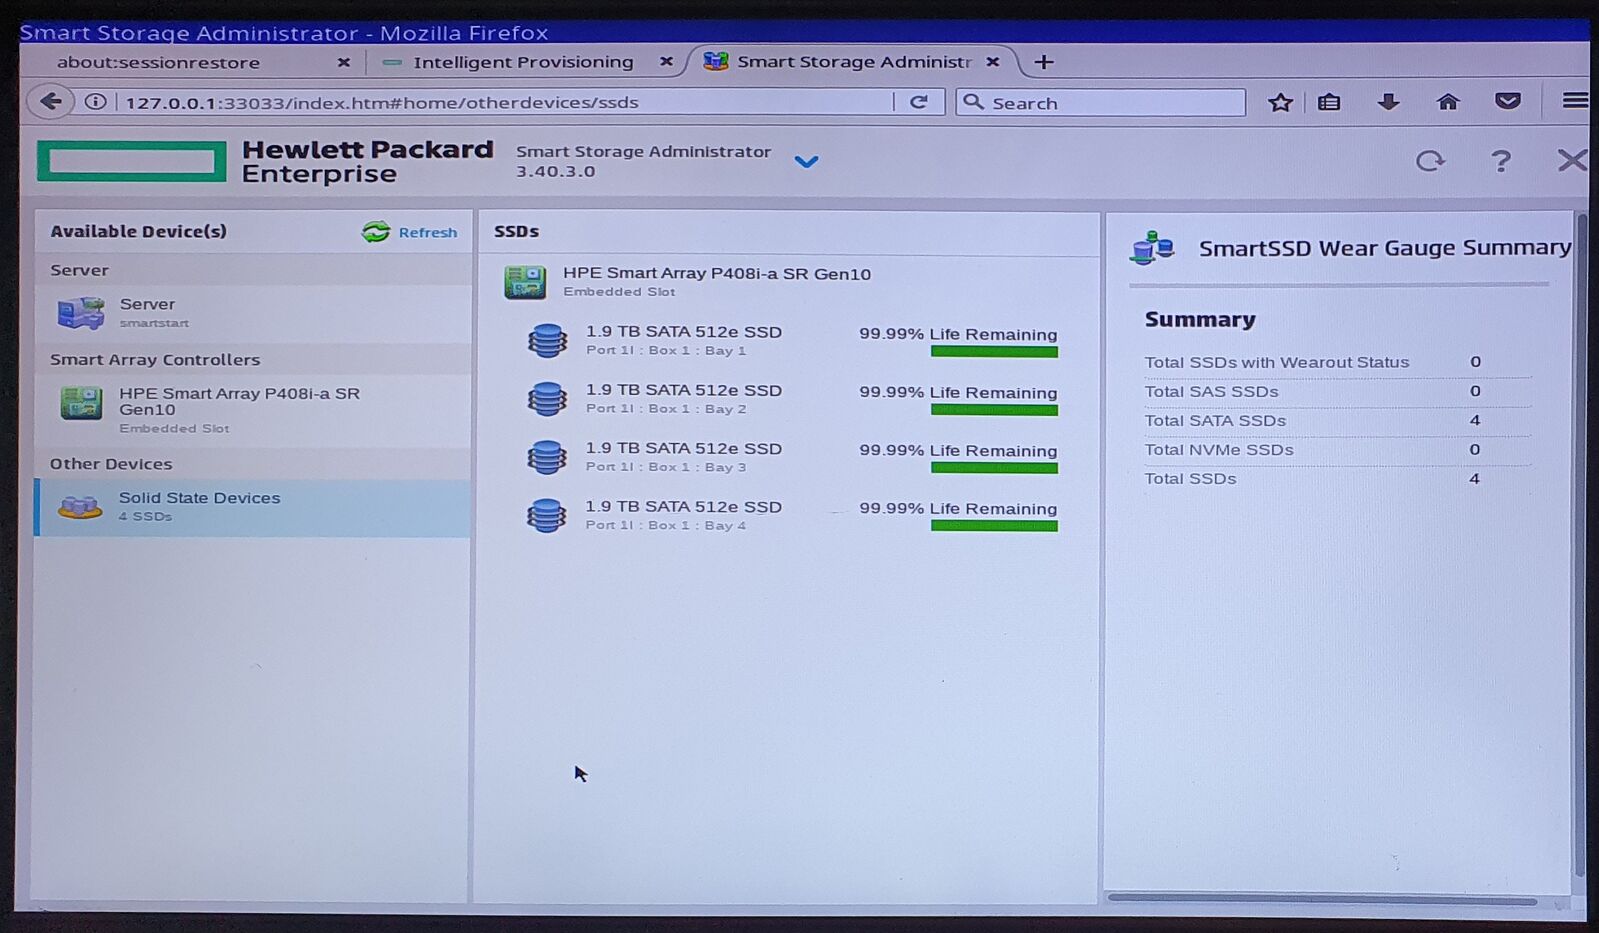Switch to the Intelligent Provisioning tab

522,62
